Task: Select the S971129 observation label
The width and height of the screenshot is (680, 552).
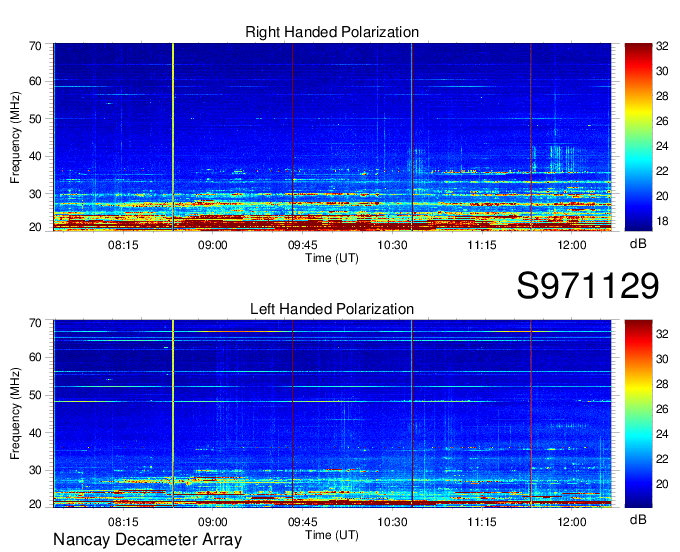Action: 588,285
